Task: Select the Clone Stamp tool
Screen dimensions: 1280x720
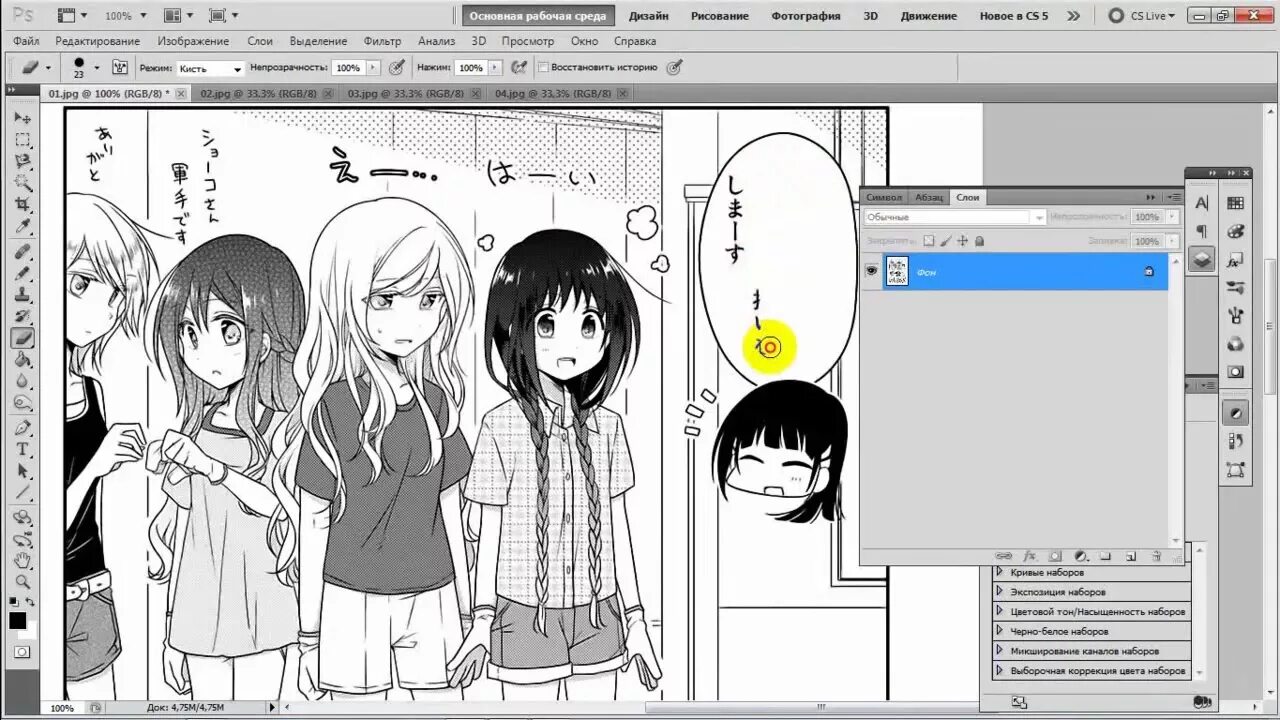Action: click(x=22, y=295)
